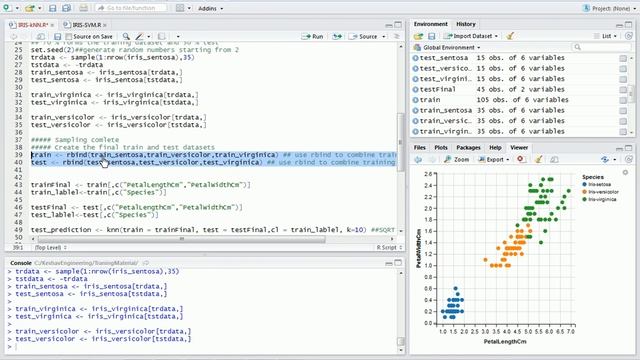
Task: Open the New File dropdown arrow
Action: coord(17,8)
